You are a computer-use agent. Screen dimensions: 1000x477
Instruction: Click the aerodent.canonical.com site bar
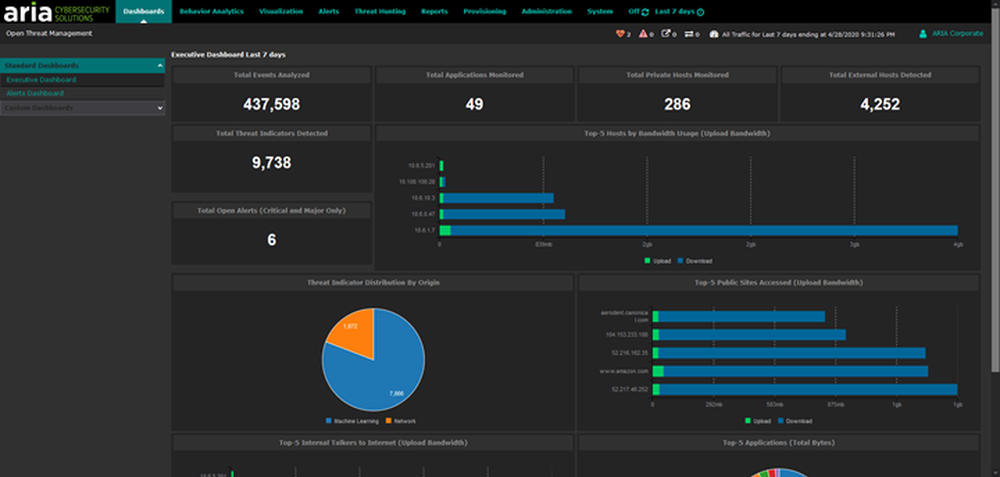pyautogui.click(x=739, y=316)
